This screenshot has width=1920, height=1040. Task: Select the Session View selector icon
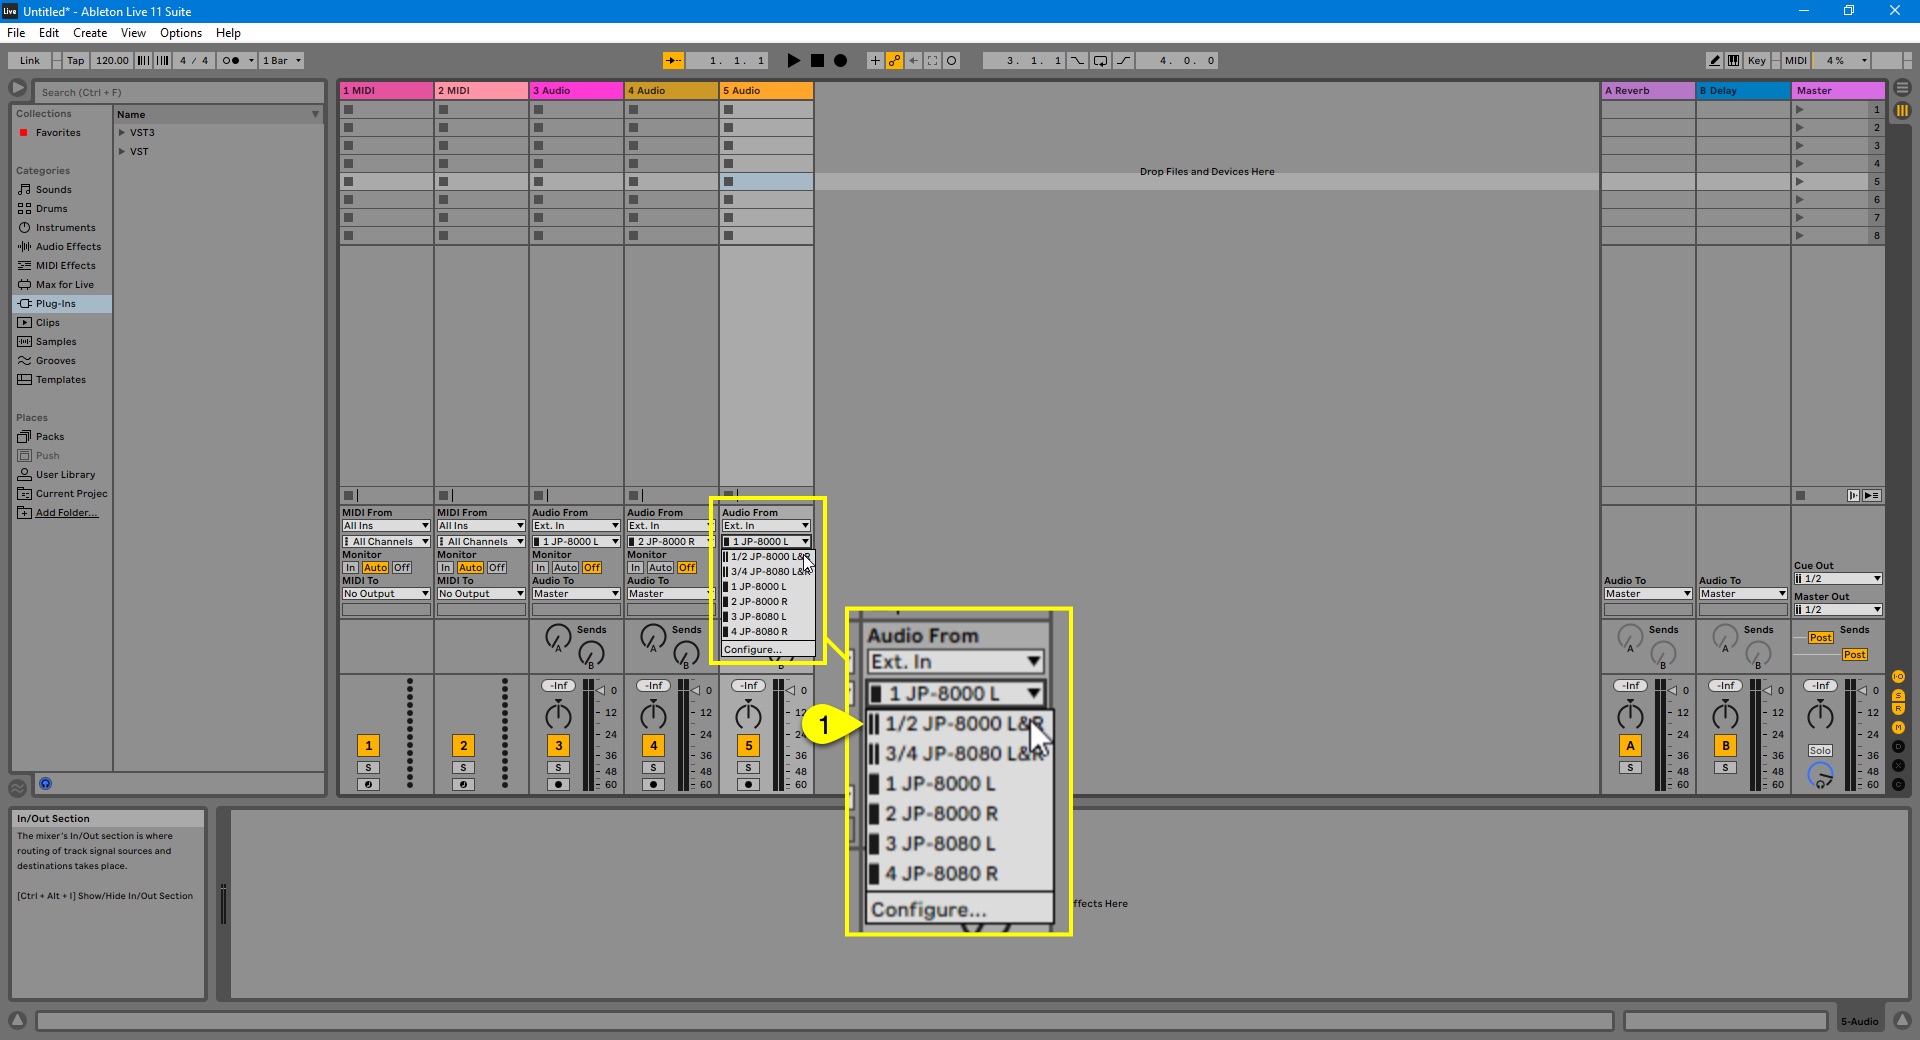coord(1902,110)
